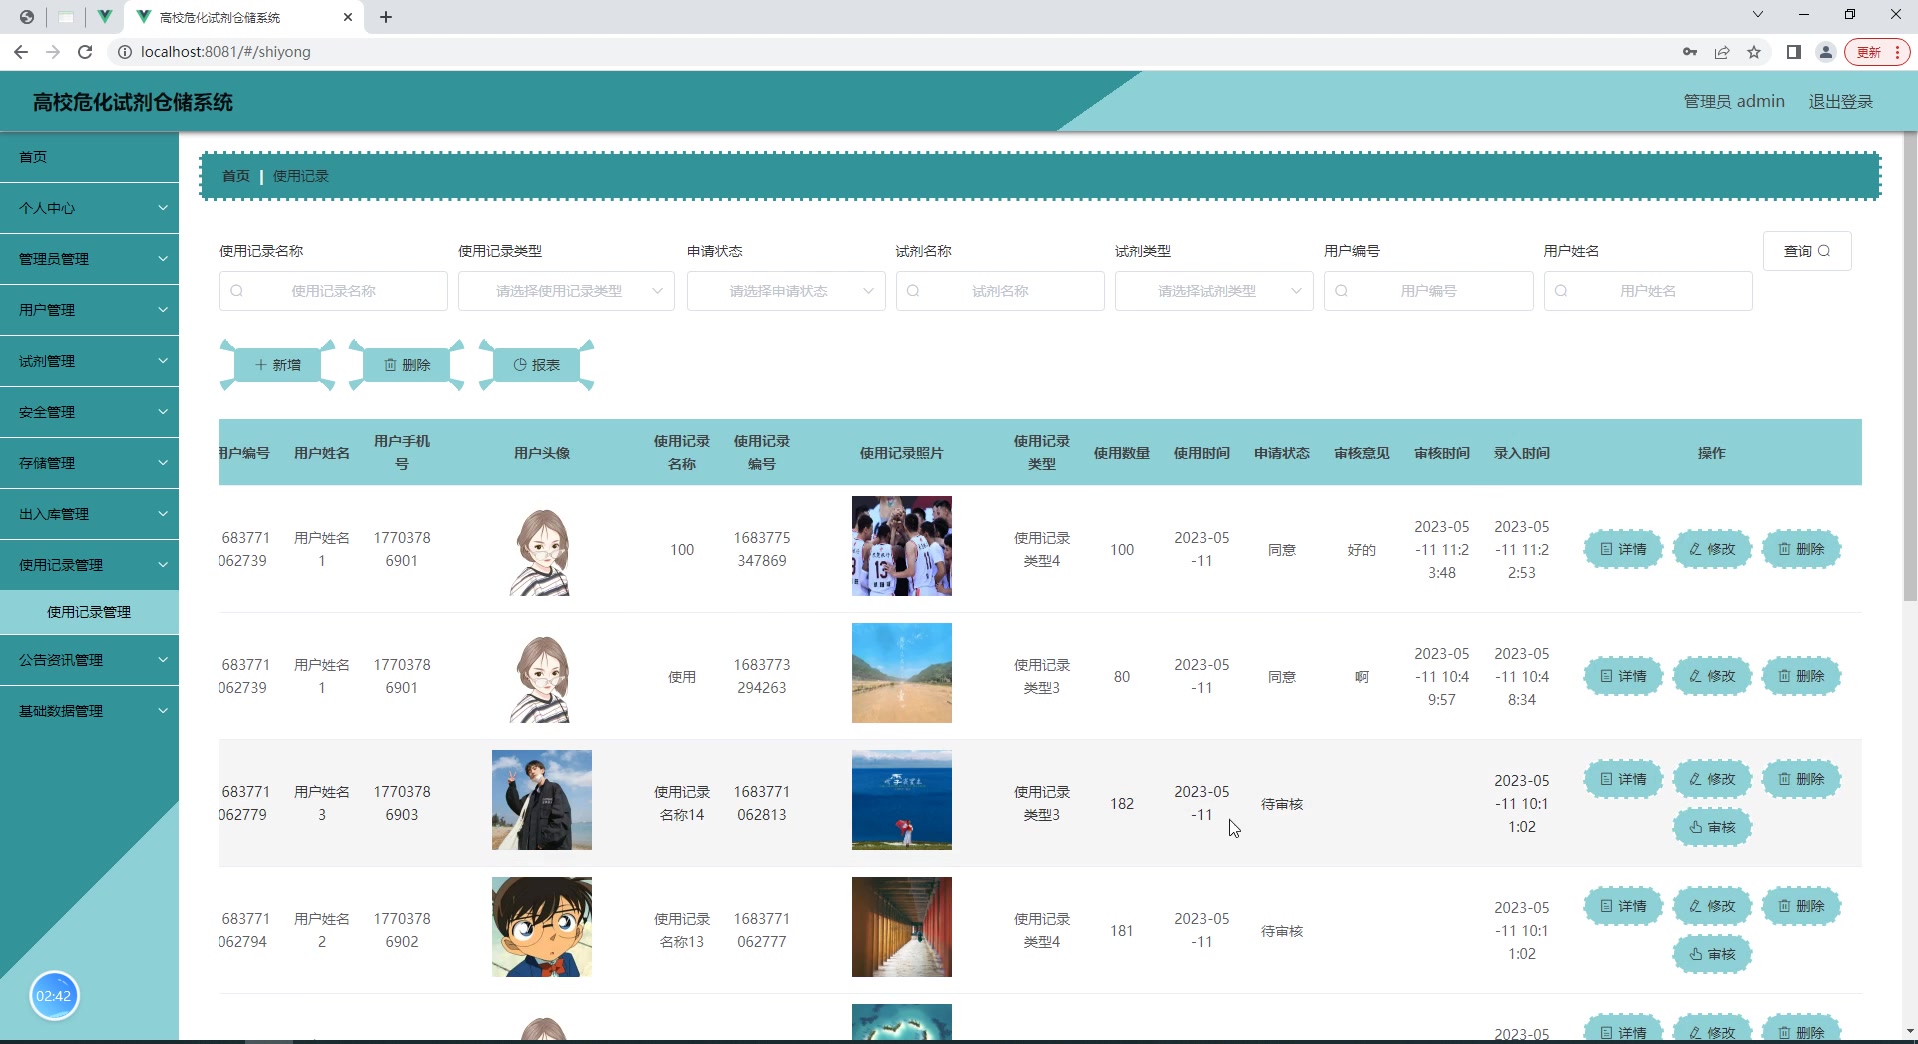Expand the 基础数据管理 sidebar menu
The image size is (1918, 1044).
(x=89, y=711)
